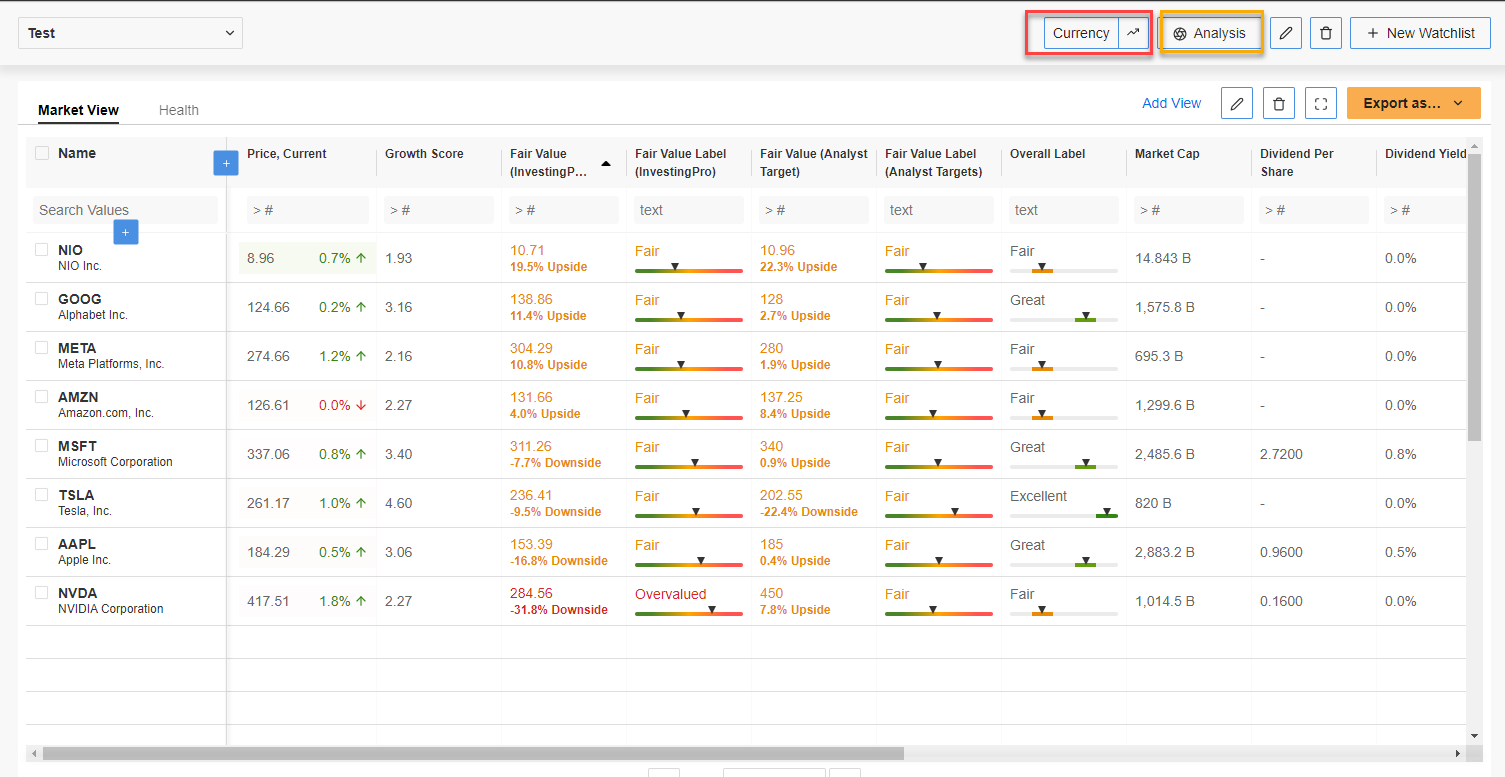Click TSLA growth score 4.60
This screenshot has height=777, width=1505.
click(398, 503)
